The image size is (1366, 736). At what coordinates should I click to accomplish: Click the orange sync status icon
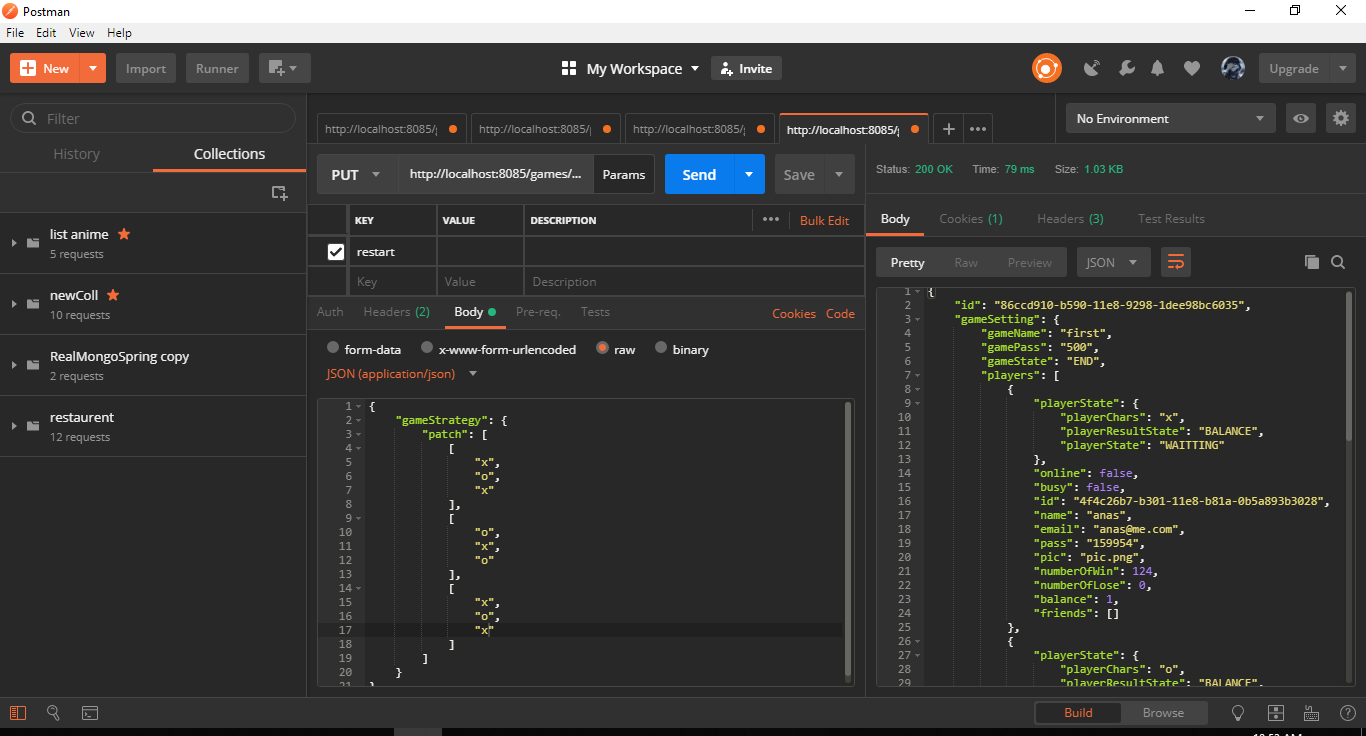[1046, 68]
